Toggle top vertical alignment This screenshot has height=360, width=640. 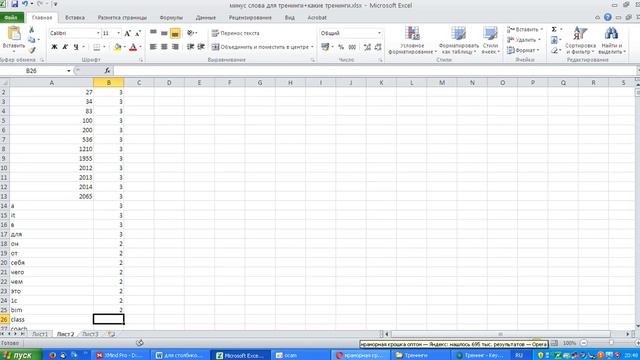153,33
